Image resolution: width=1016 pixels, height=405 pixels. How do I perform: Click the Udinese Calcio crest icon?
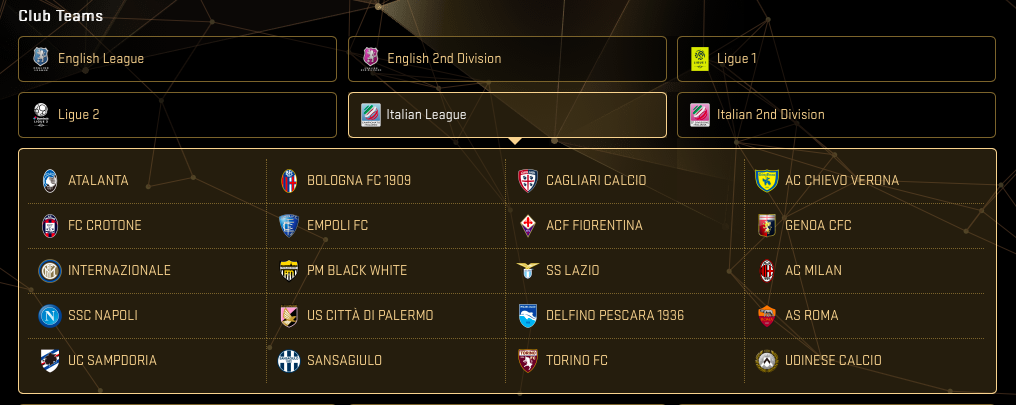(x=767, y=360)
